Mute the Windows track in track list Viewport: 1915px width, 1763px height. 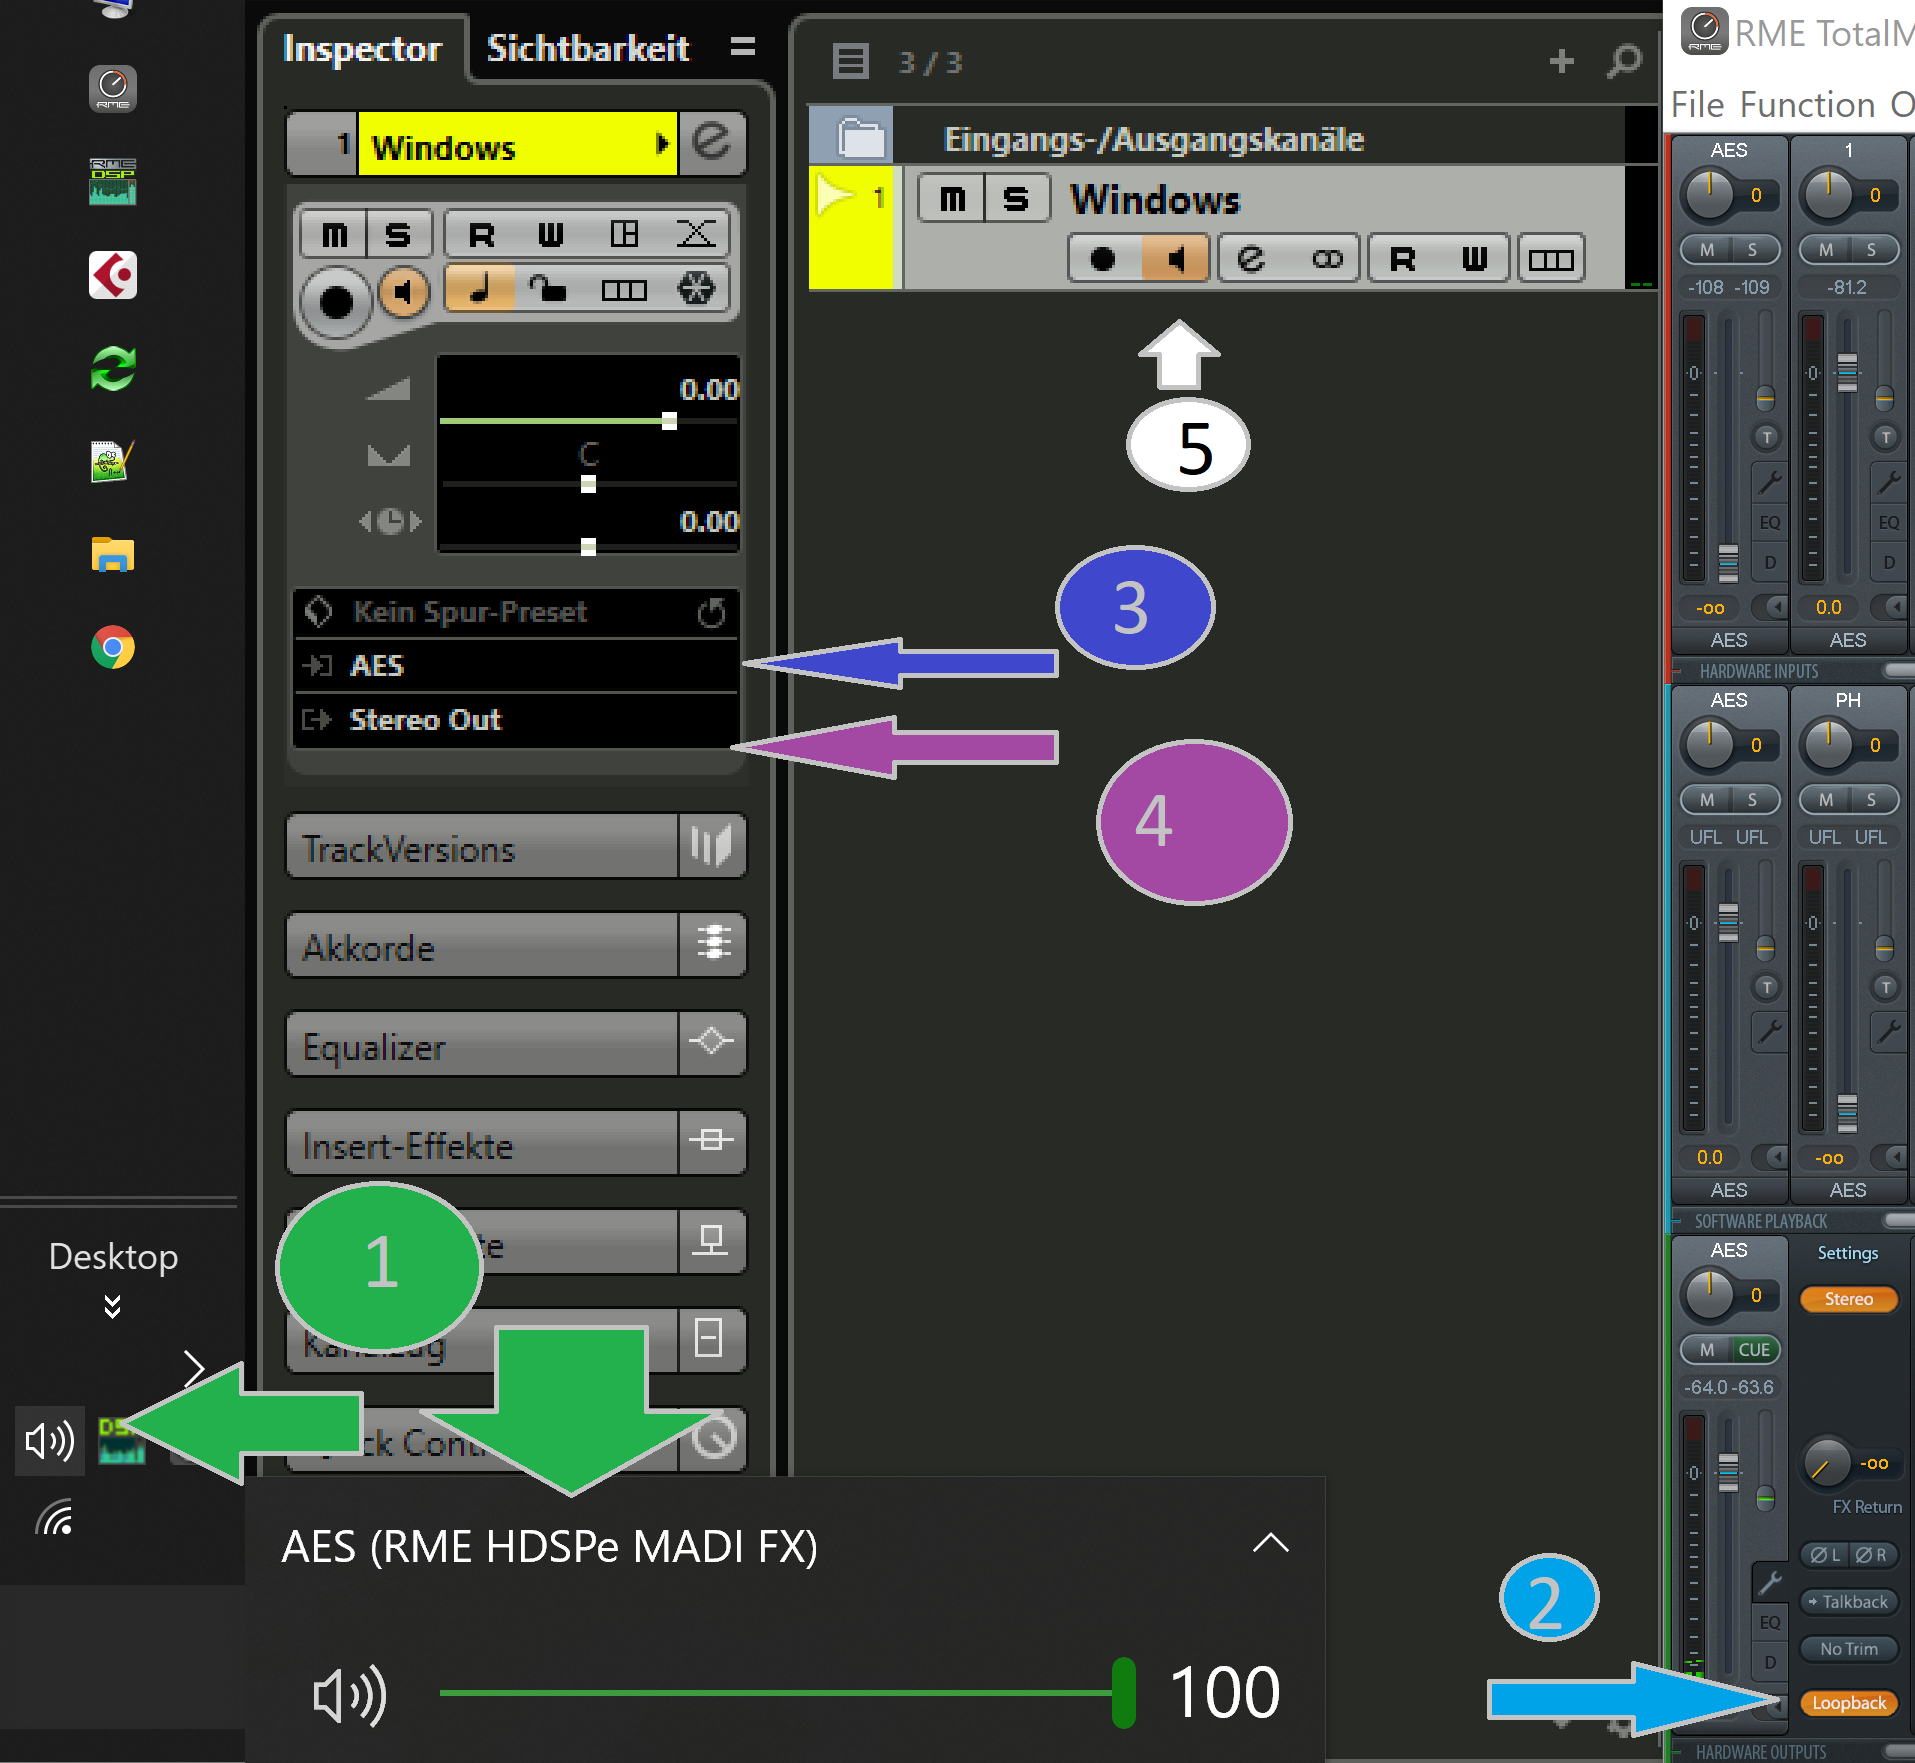[952, 199]
